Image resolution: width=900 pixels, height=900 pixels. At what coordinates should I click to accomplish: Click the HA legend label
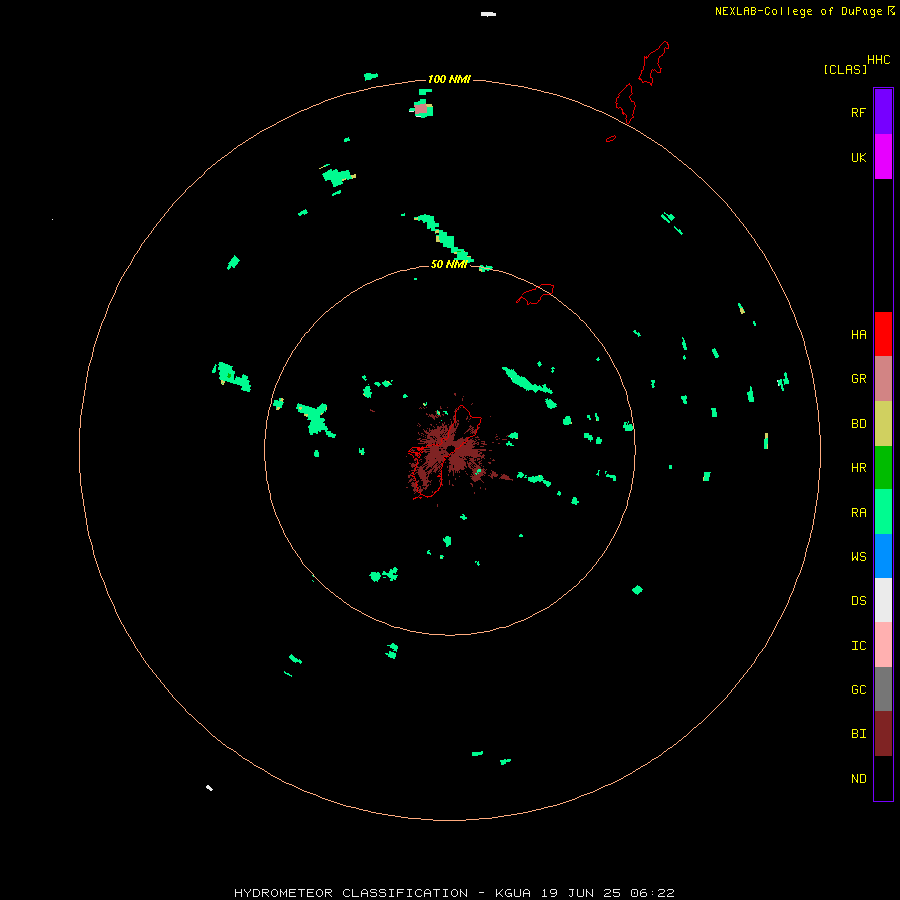click(x=858, y=335)
